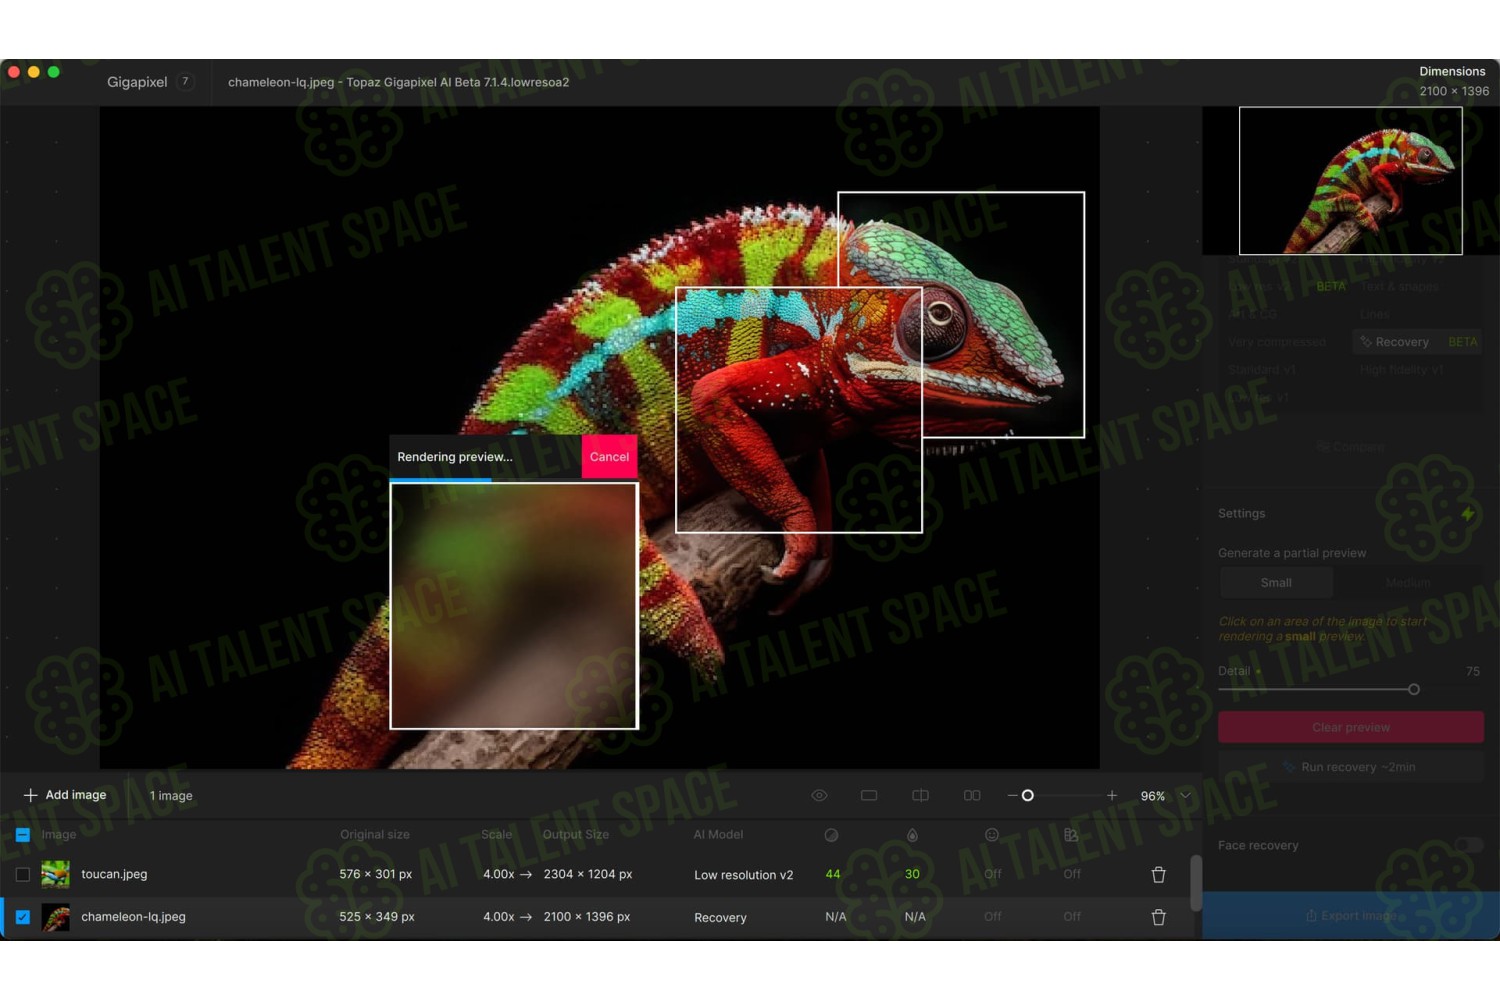This screenshot has height=1000, width=1500.
Task: Click the Compare models button
Action: point(1350,447)
